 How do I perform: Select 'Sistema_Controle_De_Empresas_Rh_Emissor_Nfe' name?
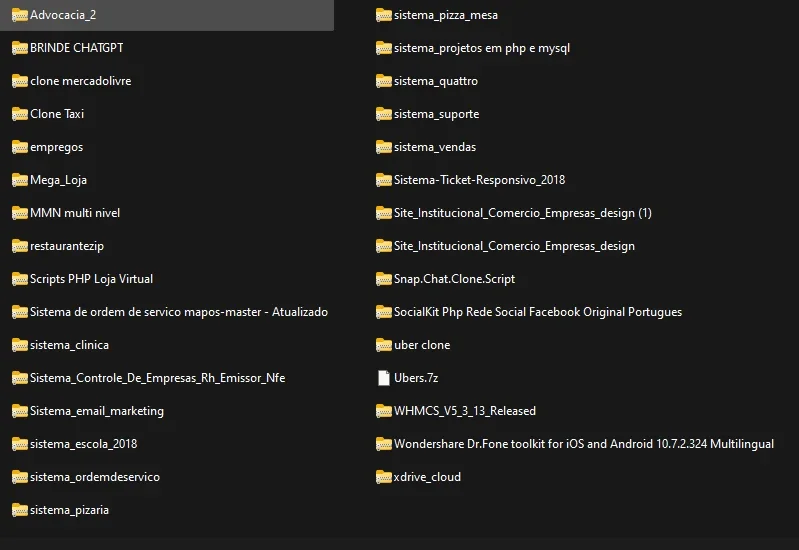point(157,378)
